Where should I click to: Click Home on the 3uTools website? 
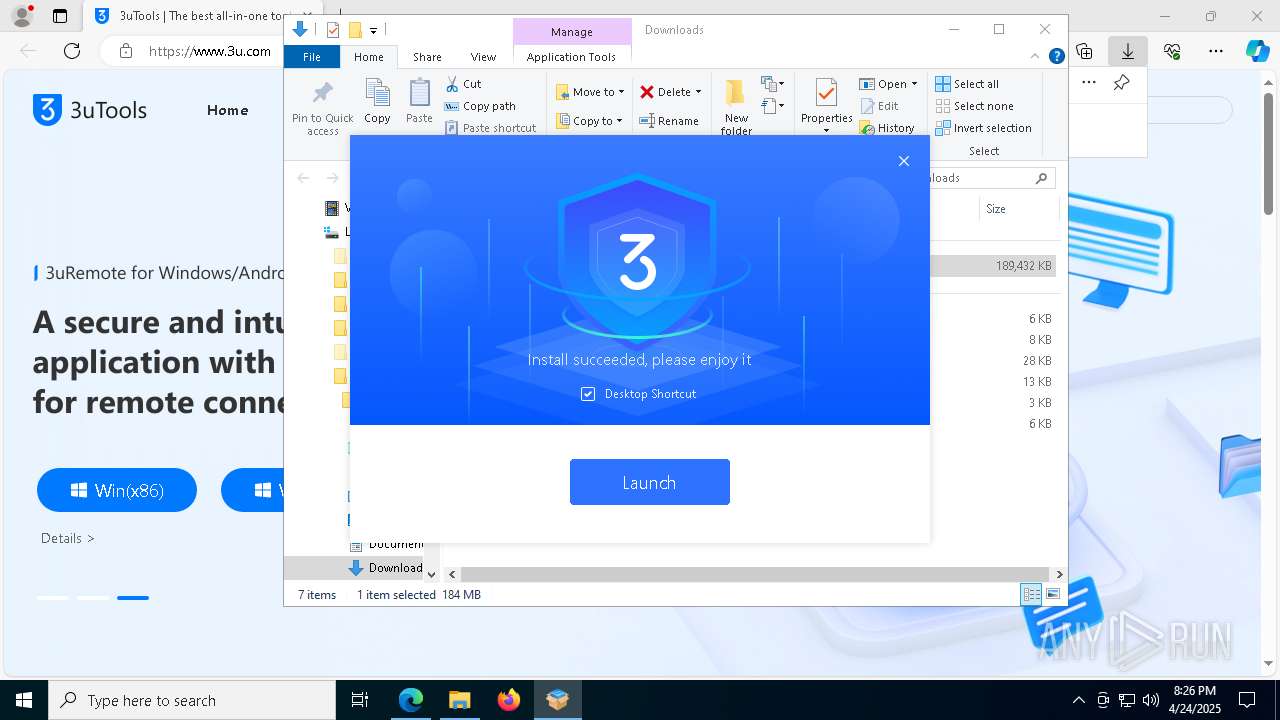(x=227, y=110)
